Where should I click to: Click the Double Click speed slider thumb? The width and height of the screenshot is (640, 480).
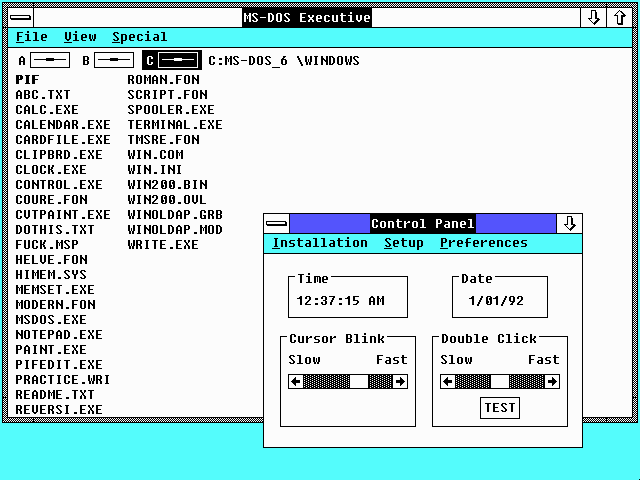(500, 381)
